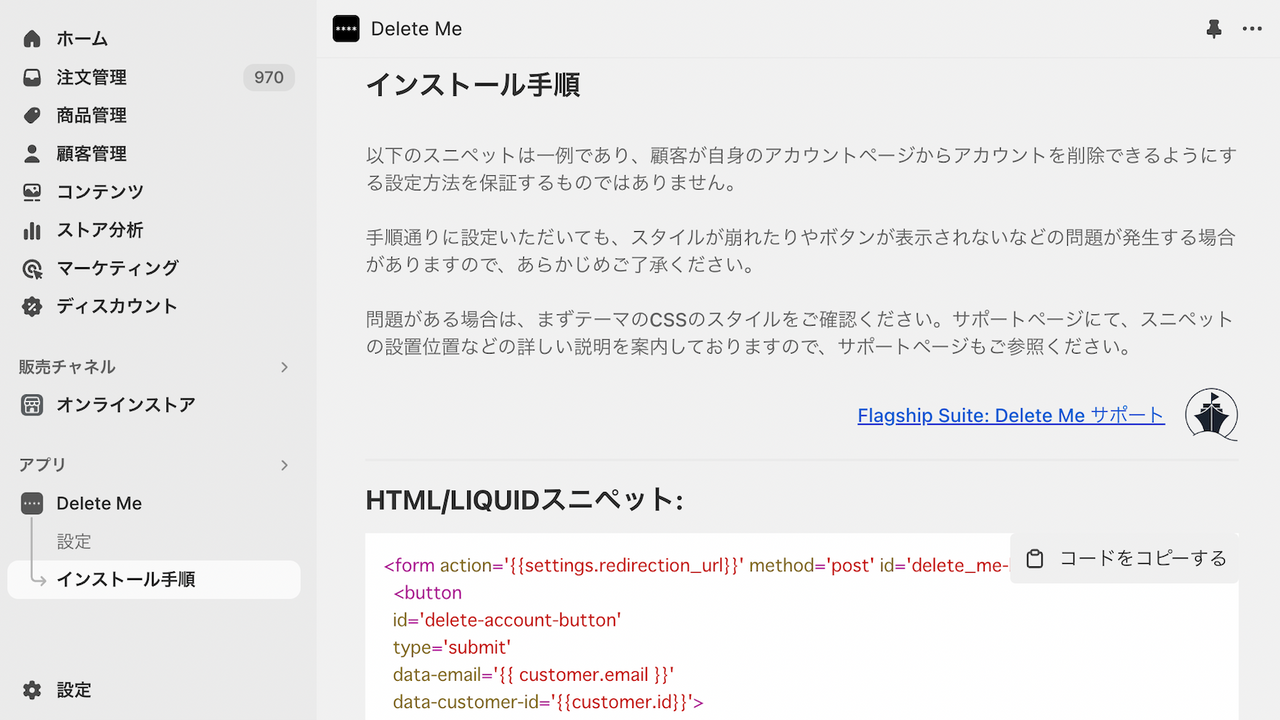The width and height of the screenshot is (1280, 720).
Task: Expand the 販売チャネル section chevron
Action: (284, 367)
